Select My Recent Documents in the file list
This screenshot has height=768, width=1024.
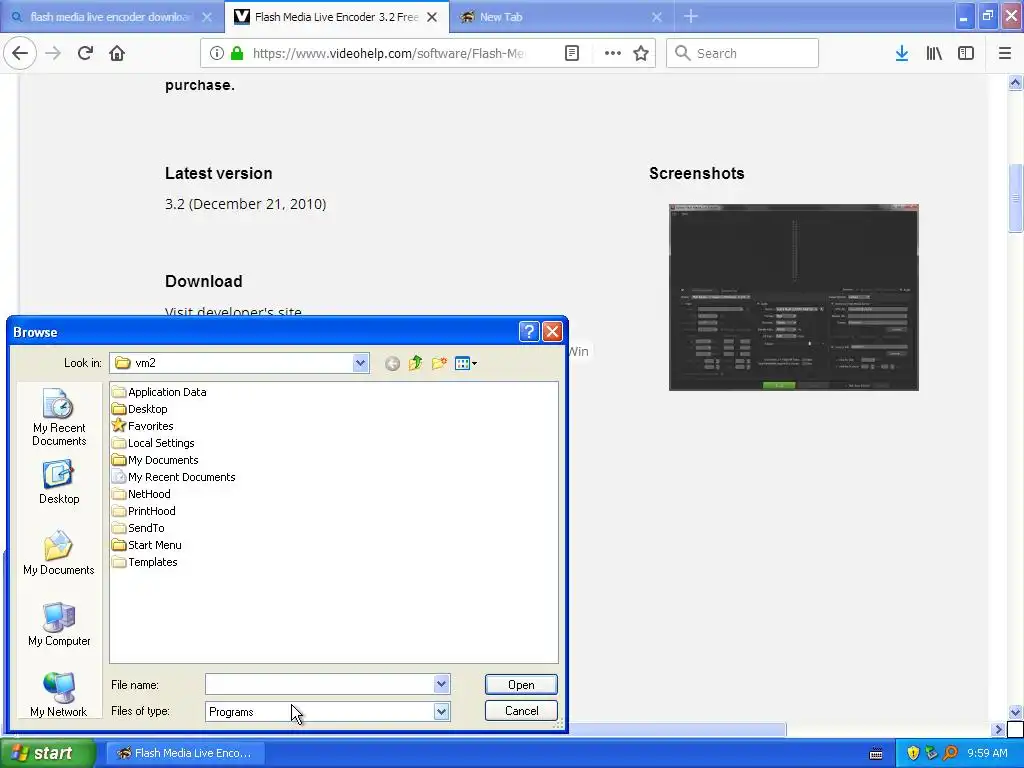point(174,477)
